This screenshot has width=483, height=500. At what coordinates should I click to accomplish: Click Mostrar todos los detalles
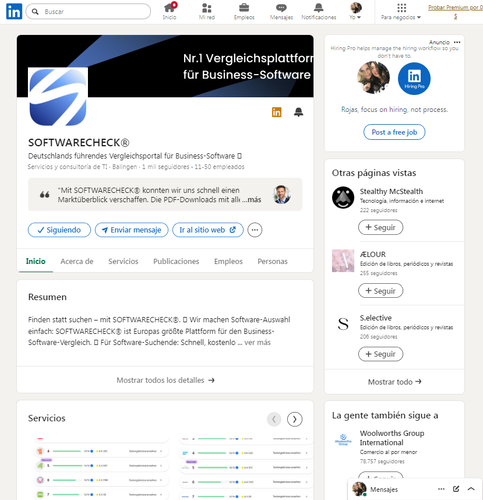pos(165,380)
